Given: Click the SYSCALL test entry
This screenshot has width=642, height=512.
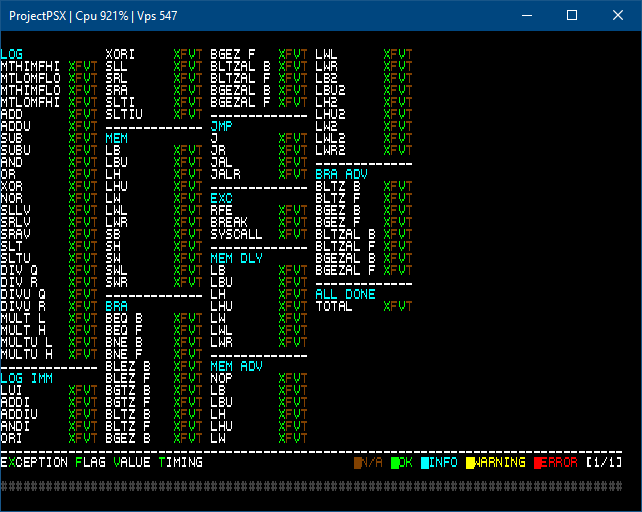Looking at the screenshot, I should click(x=236, y=234).
